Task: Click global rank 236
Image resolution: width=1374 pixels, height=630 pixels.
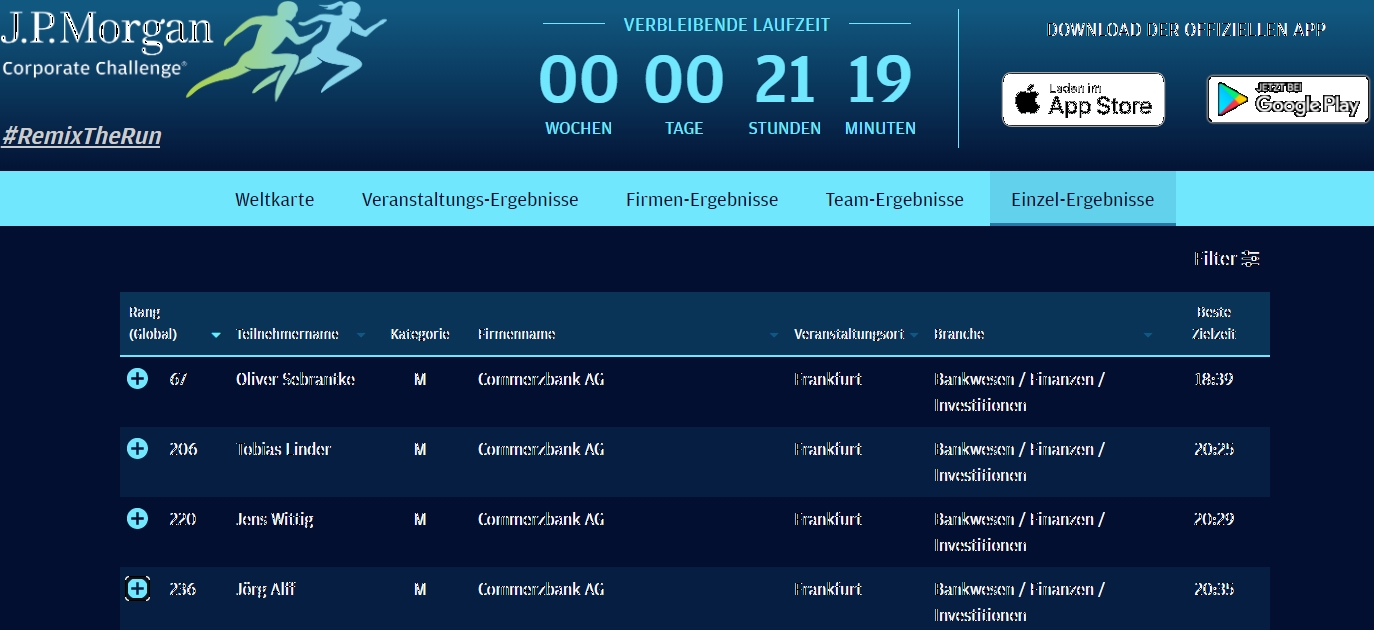Action: 183,589
